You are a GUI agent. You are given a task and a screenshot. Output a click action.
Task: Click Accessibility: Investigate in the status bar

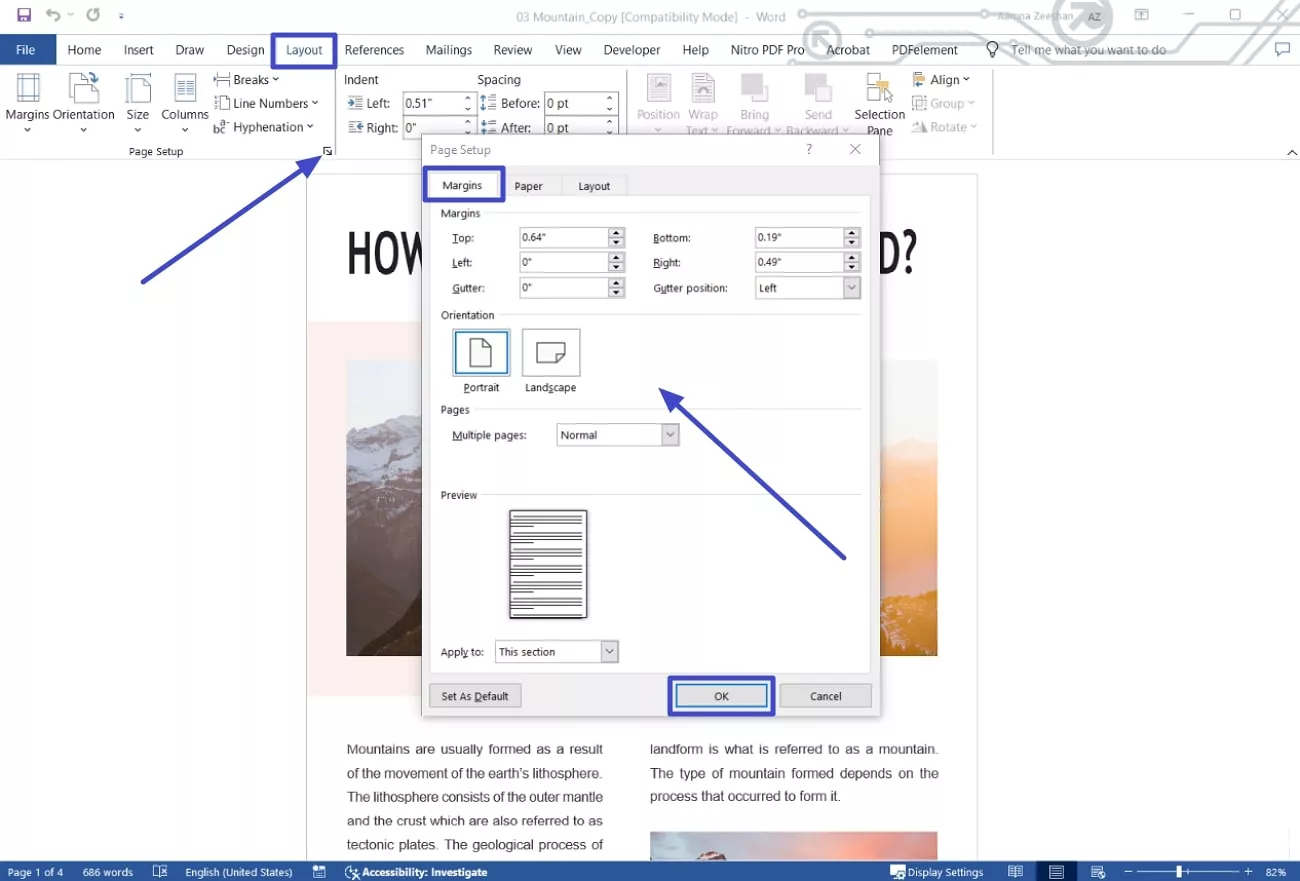click(416, 872)
